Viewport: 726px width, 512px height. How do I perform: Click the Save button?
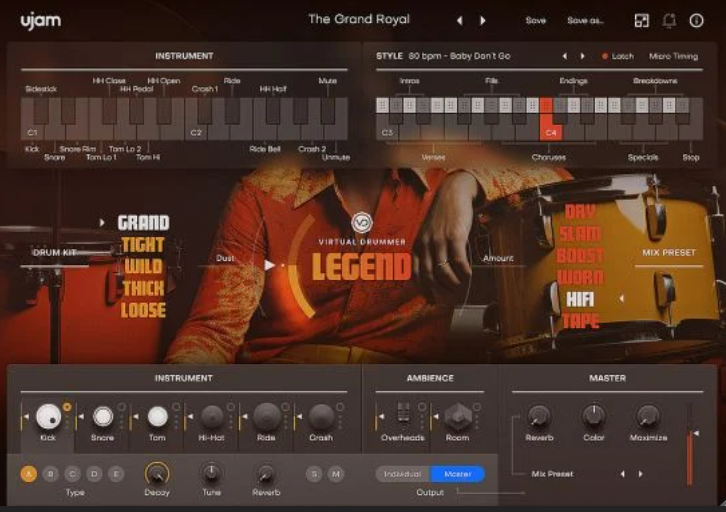pos(536,20)
